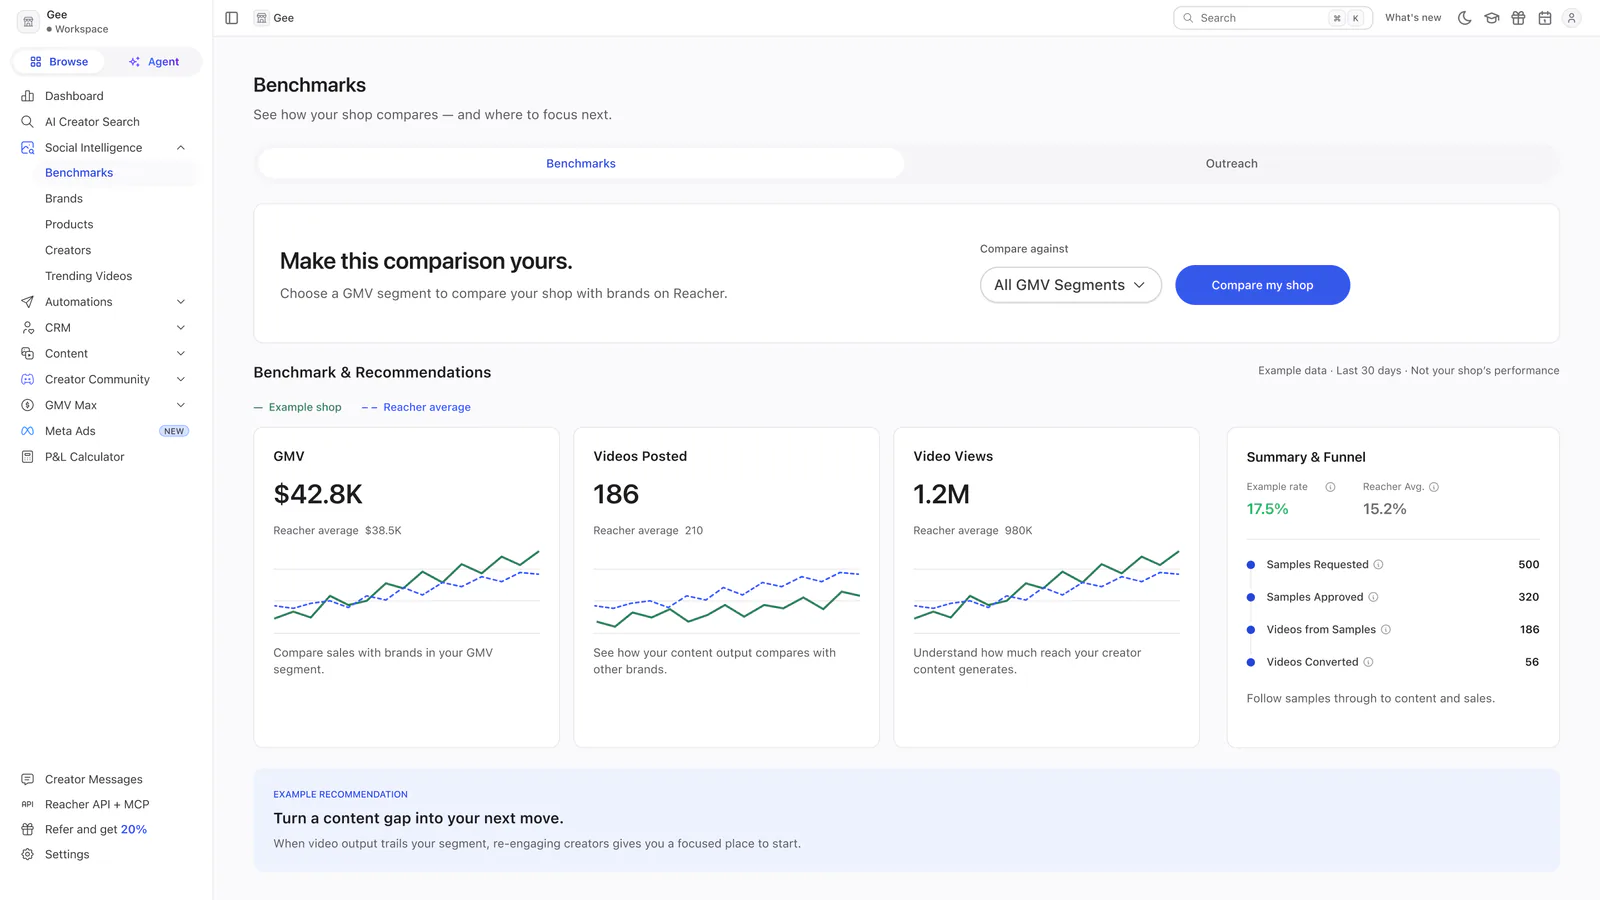This screenshot has width=1600, height=900.
Task: Click info icon beside Videos Converted
Action: pos(1368,662)
